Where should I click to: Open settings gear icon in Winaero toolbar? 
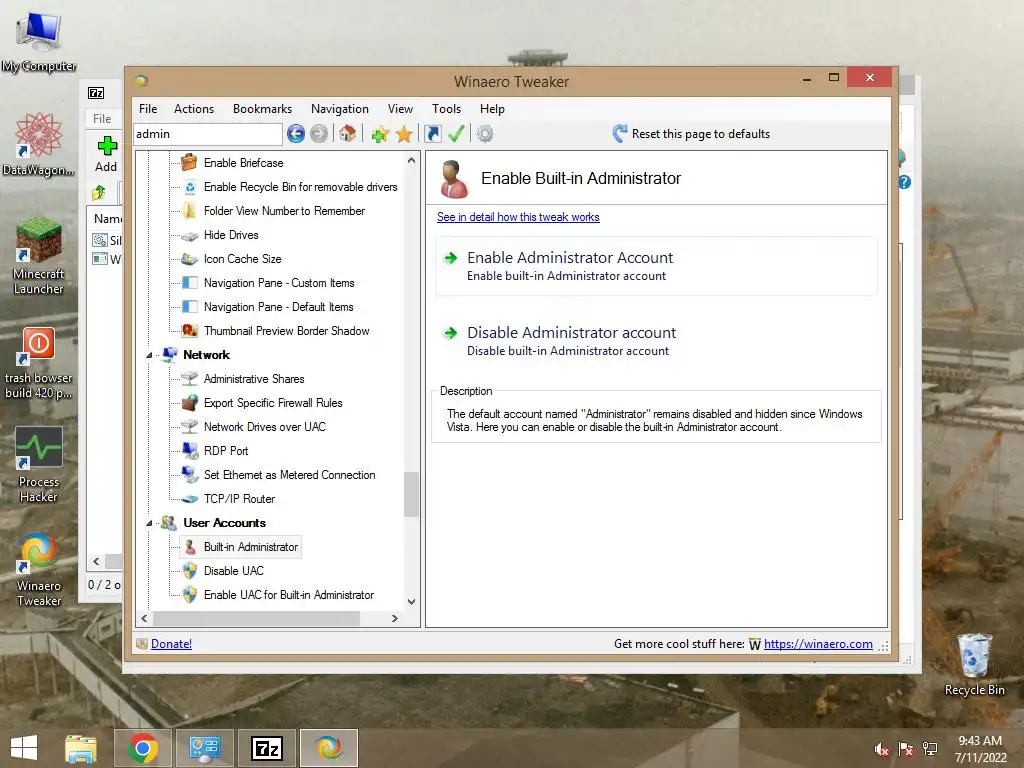click(485, 134)
